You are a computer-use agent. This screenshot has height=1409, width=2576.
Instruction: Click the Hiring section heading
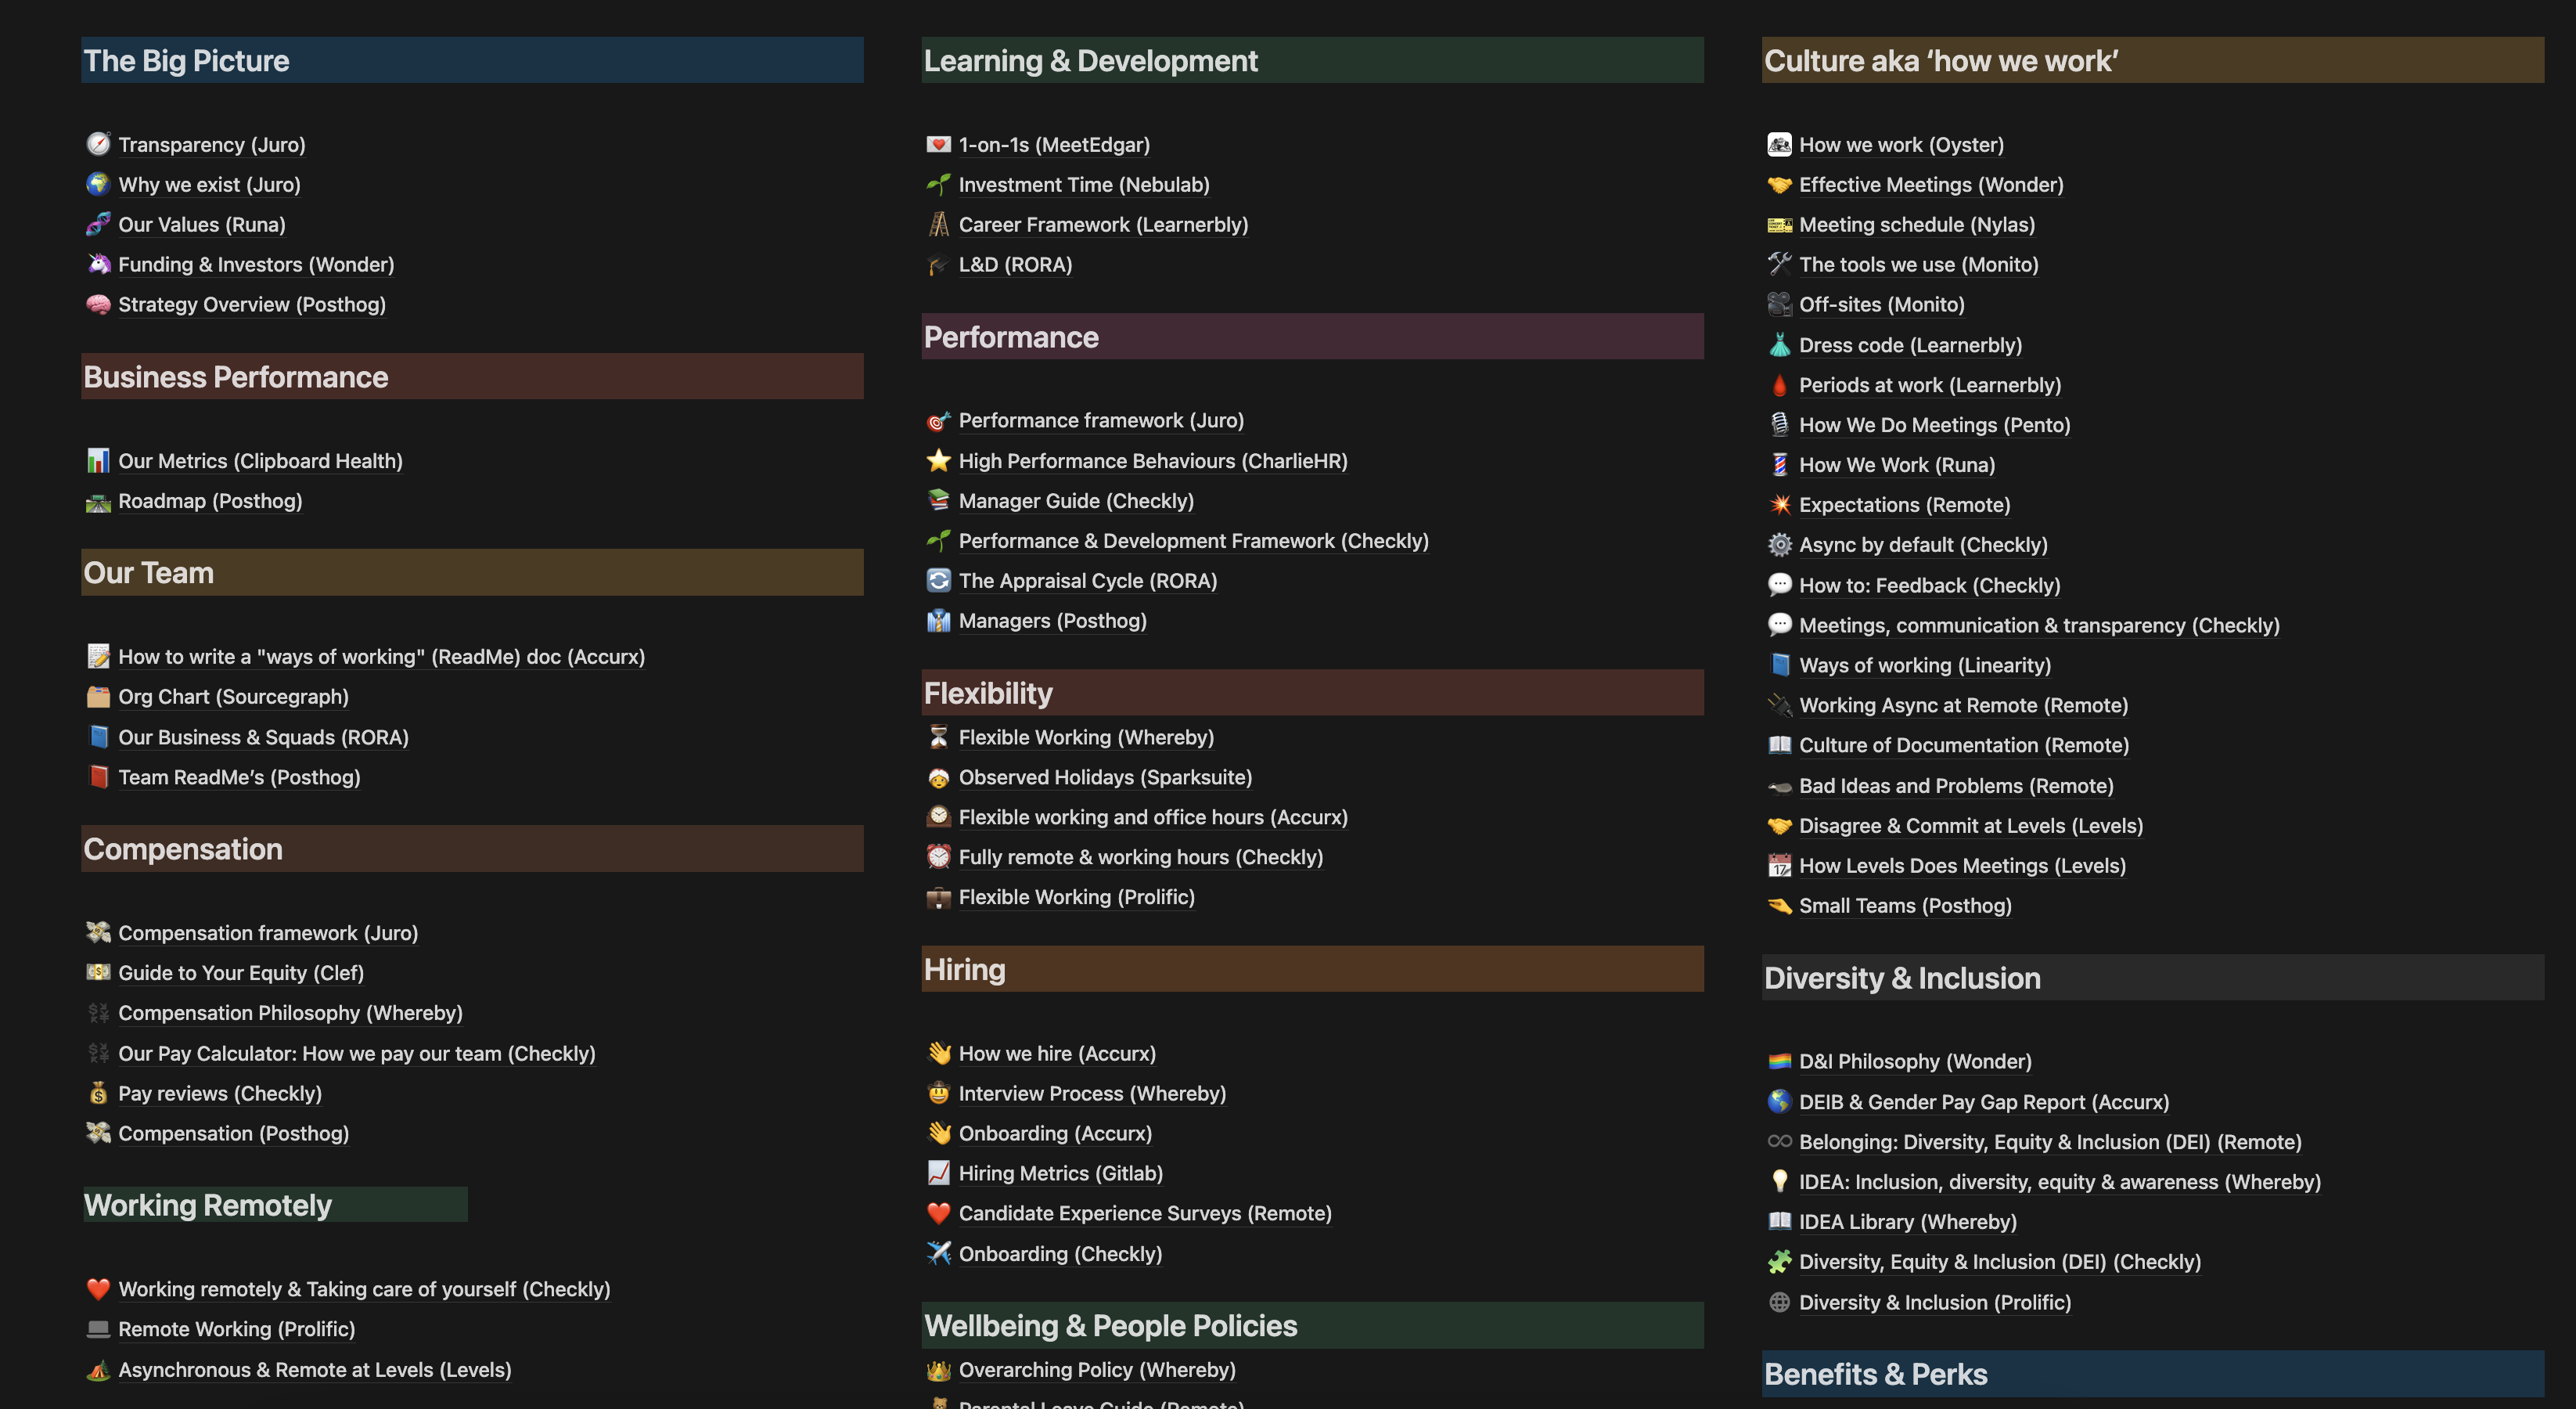964,968
